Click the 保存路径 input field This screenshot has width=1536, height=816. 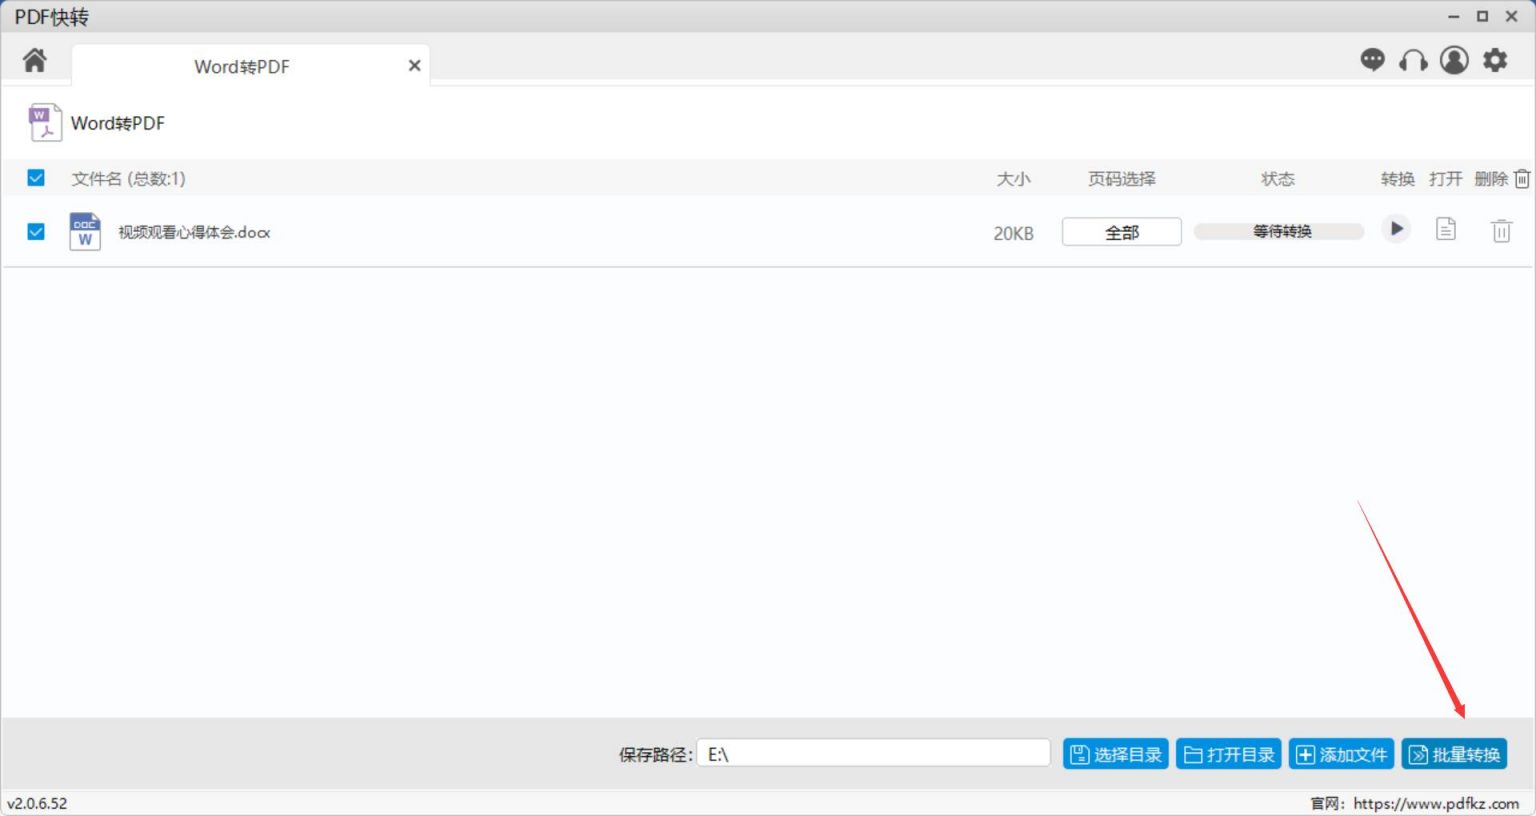pos(873,754)
